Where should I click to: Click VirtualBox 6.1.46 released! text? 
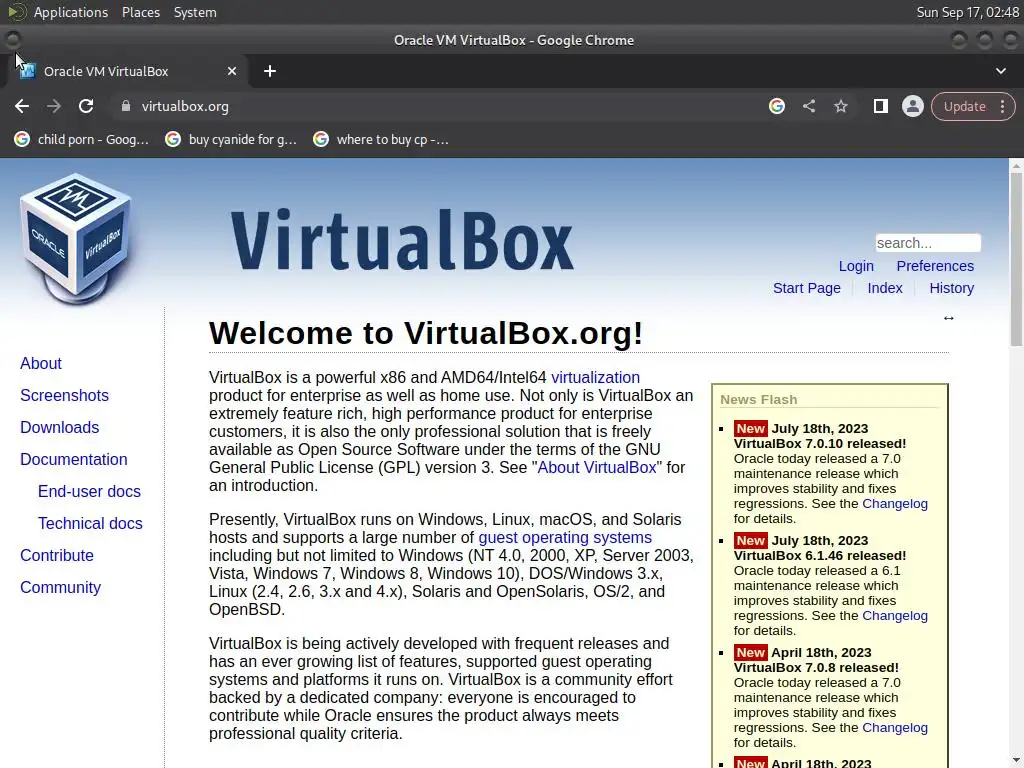820,556
